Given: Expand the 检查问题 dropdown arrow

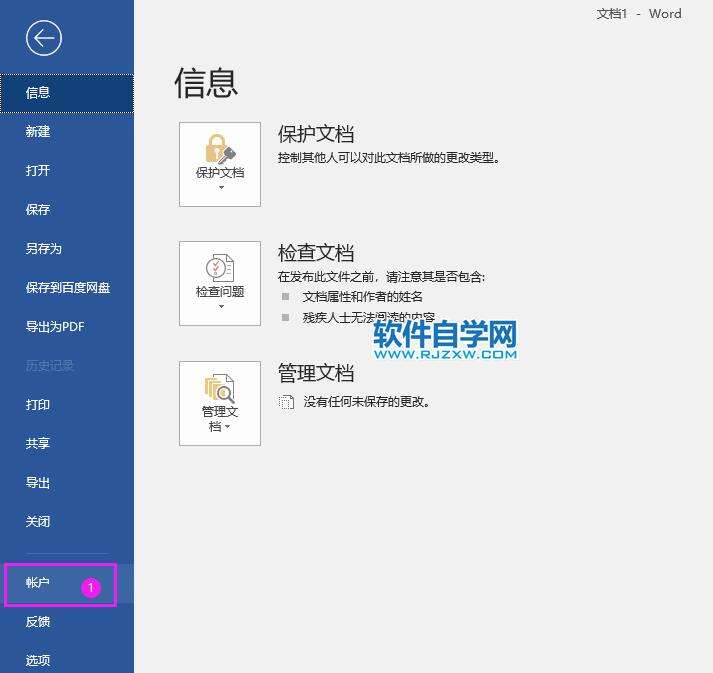Looking at the screenshot, I should click(x=221, y=306).
